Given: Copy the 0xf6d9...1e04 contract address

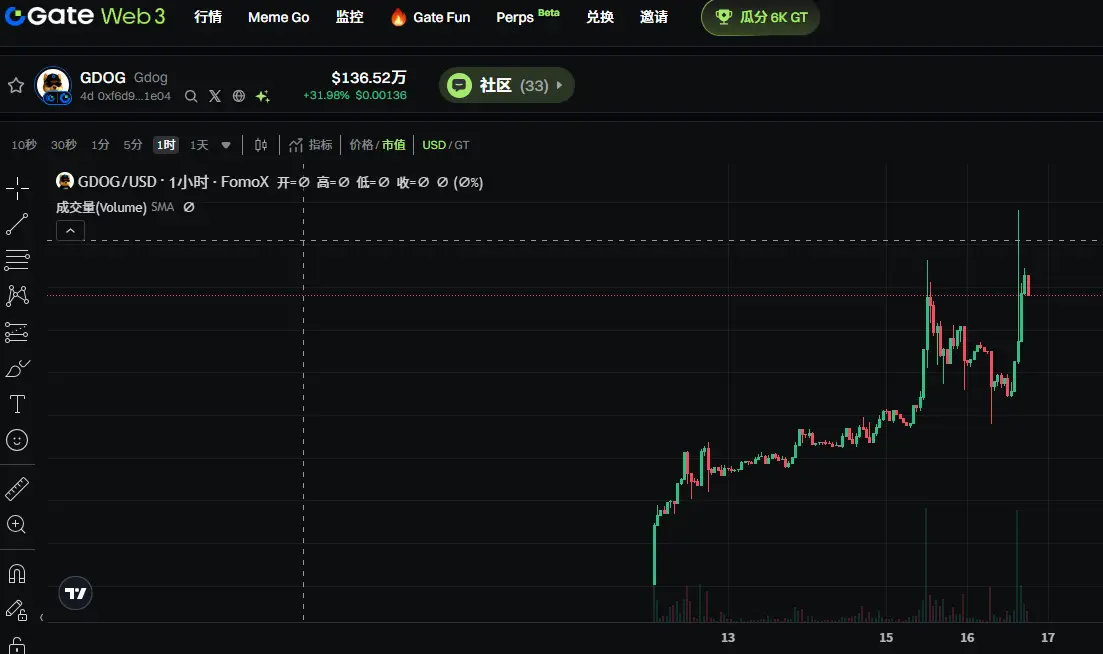Looking at the screenshot, I should [134, 96].
